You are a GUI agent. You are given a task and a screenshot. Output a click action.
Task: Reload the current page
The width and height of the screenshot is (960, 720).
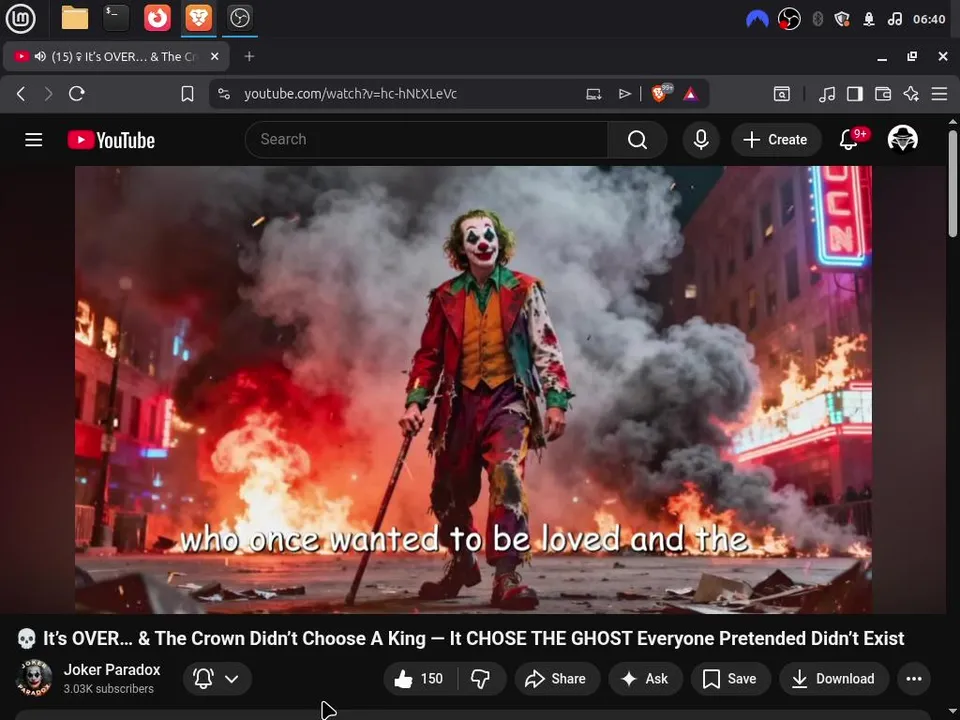pos(77,94)
